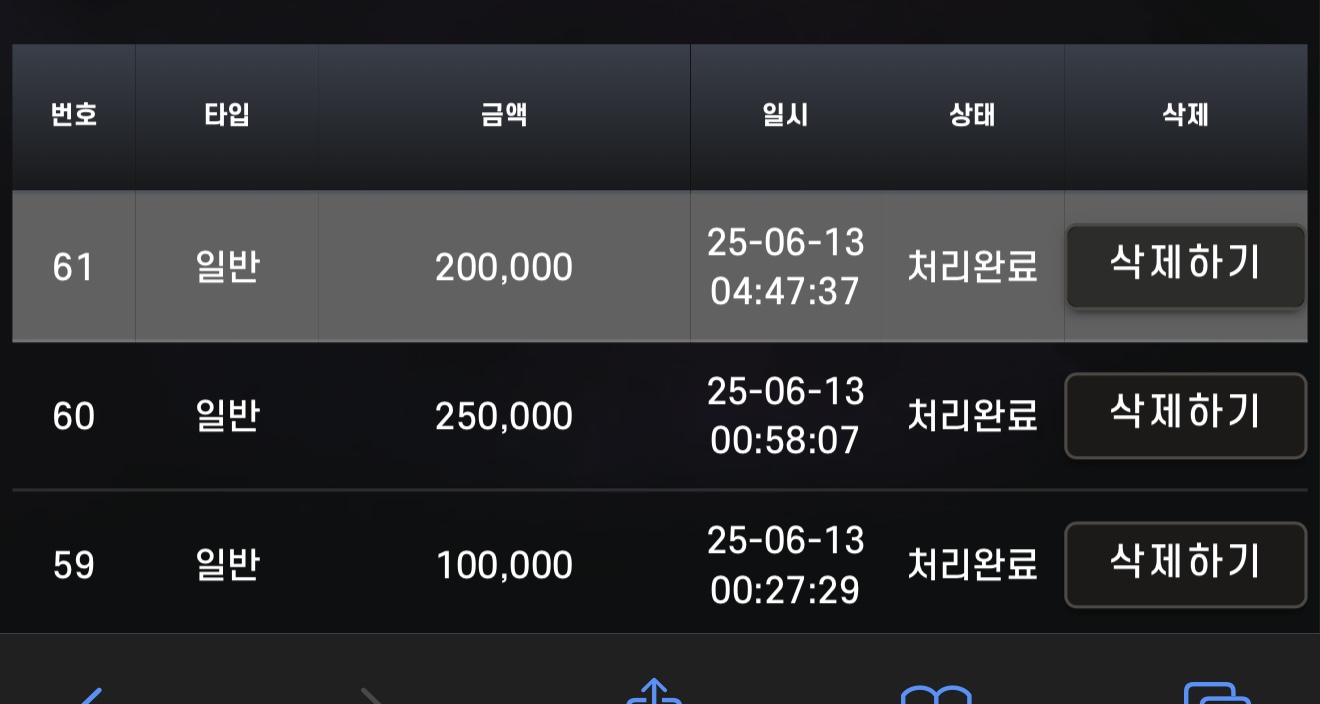
Task: Select the 번호 column header
Action: [x=74, y=116]
